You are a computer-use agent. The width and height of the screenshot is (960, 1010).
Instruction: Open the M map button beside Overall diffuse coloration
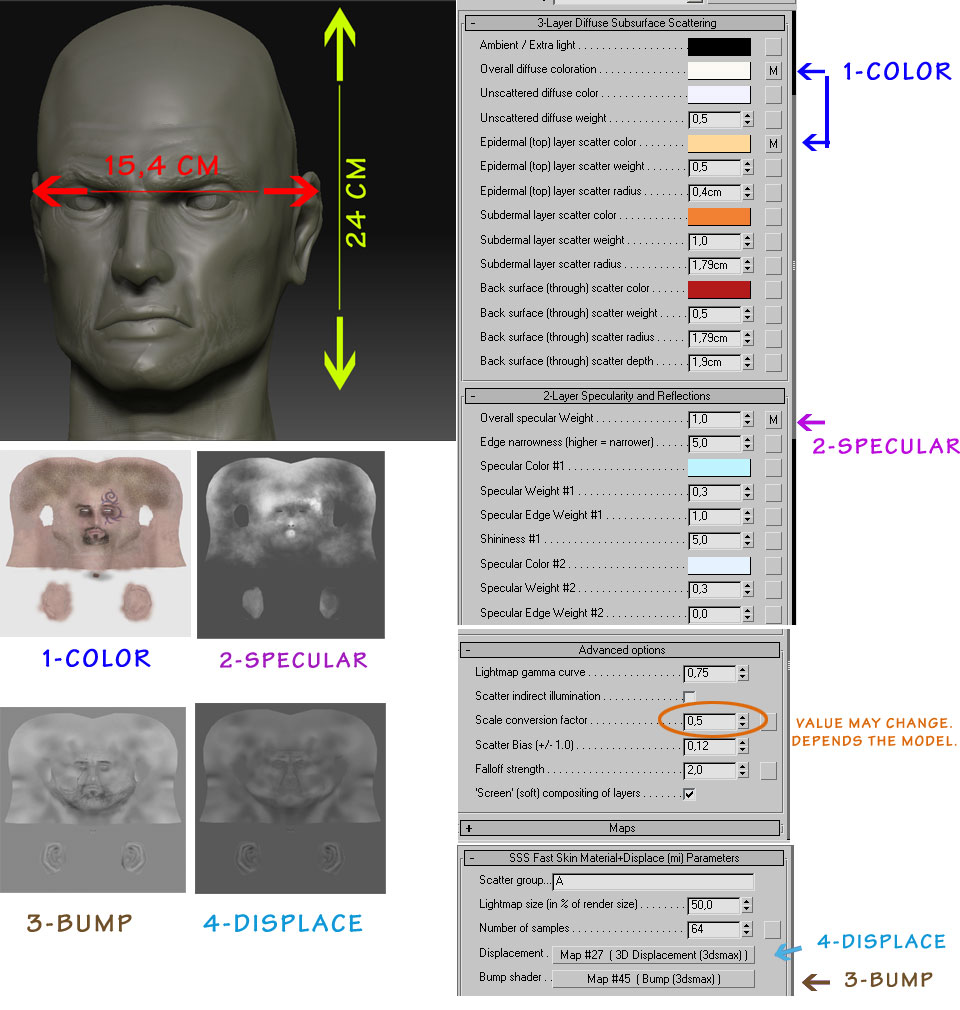[x=773, y=70]
